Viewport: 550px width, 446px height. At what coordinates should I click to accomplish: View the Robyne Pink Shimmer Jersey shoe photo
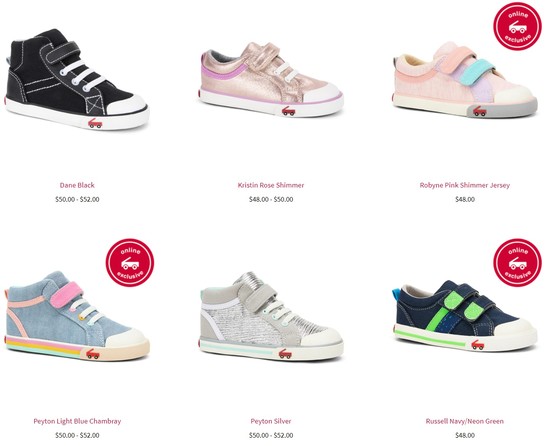pos(465,80)
